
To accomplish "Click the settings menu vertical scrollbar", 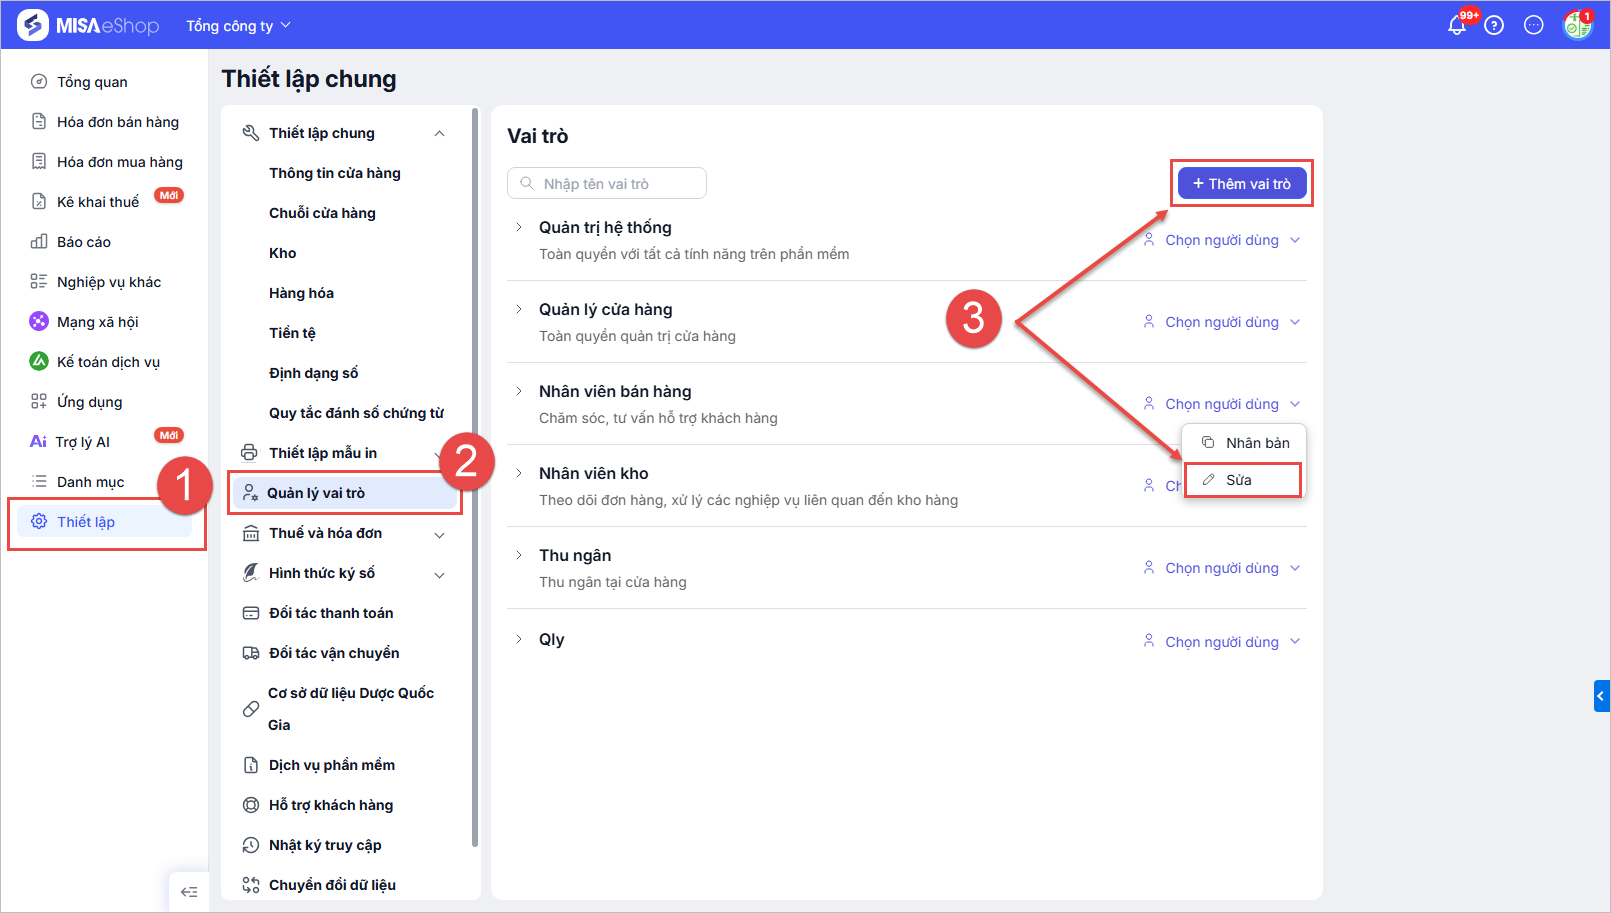I will click(x=475, y=478).
